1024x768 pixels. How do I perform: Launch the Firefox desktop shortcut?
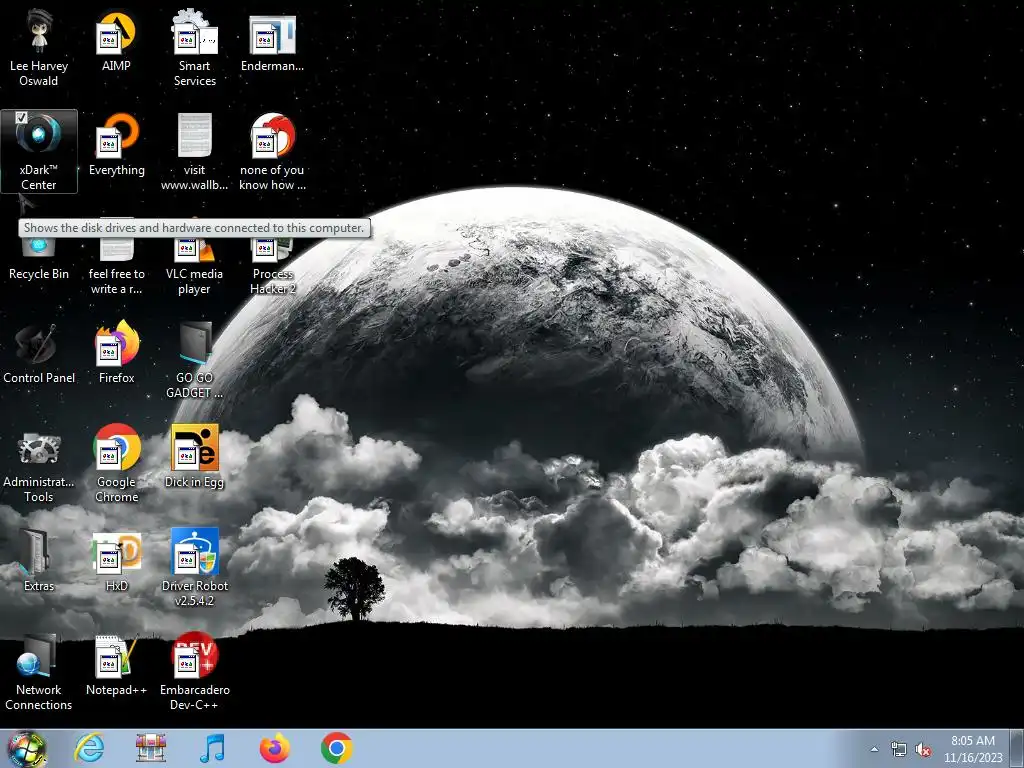(x=117, y=353)
